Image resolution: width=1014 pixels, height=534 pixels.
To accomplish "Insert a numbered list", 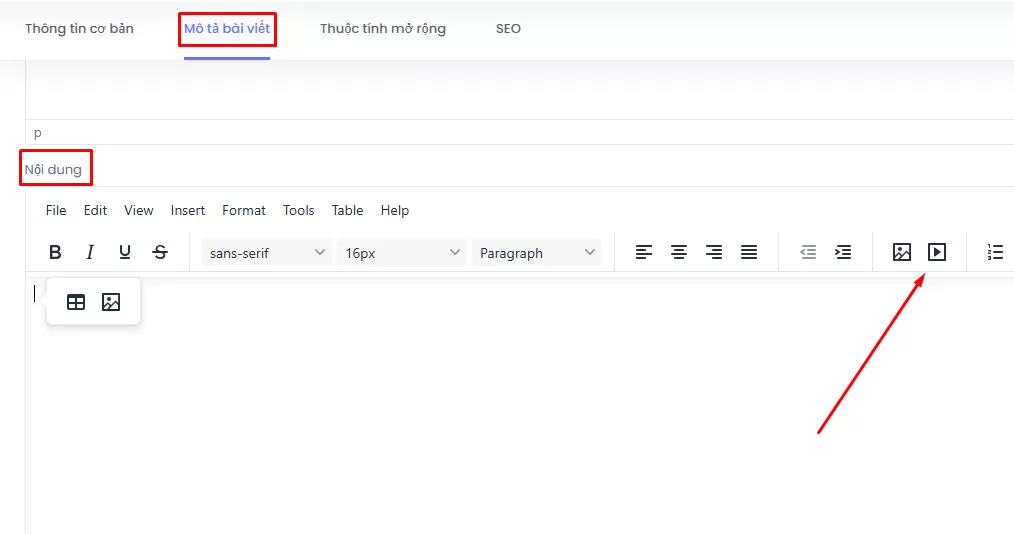I will (995, 253).
